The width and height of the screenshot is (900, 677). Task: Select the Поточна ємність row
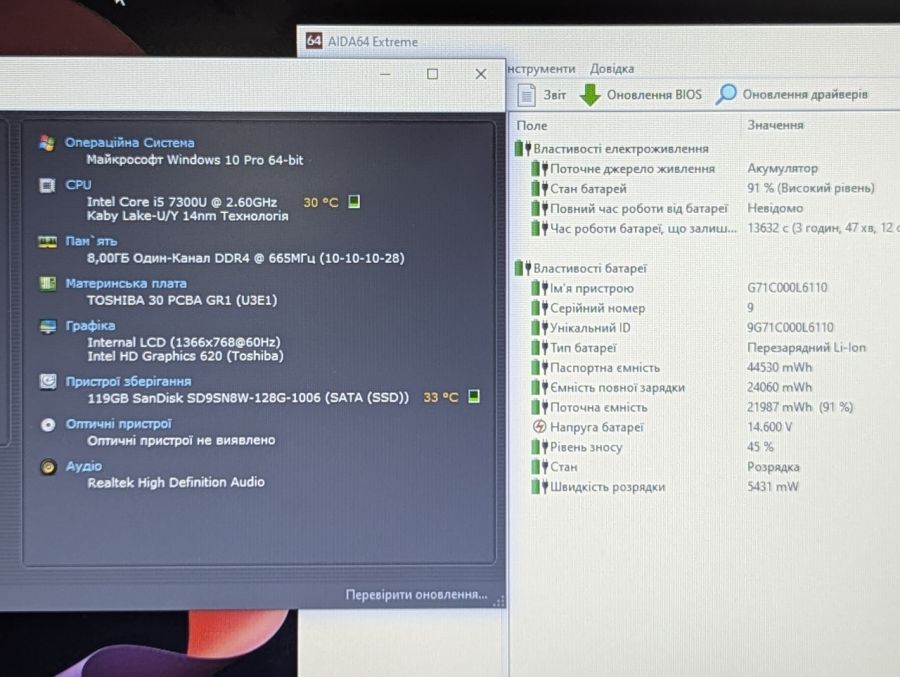tap(704, 407)
